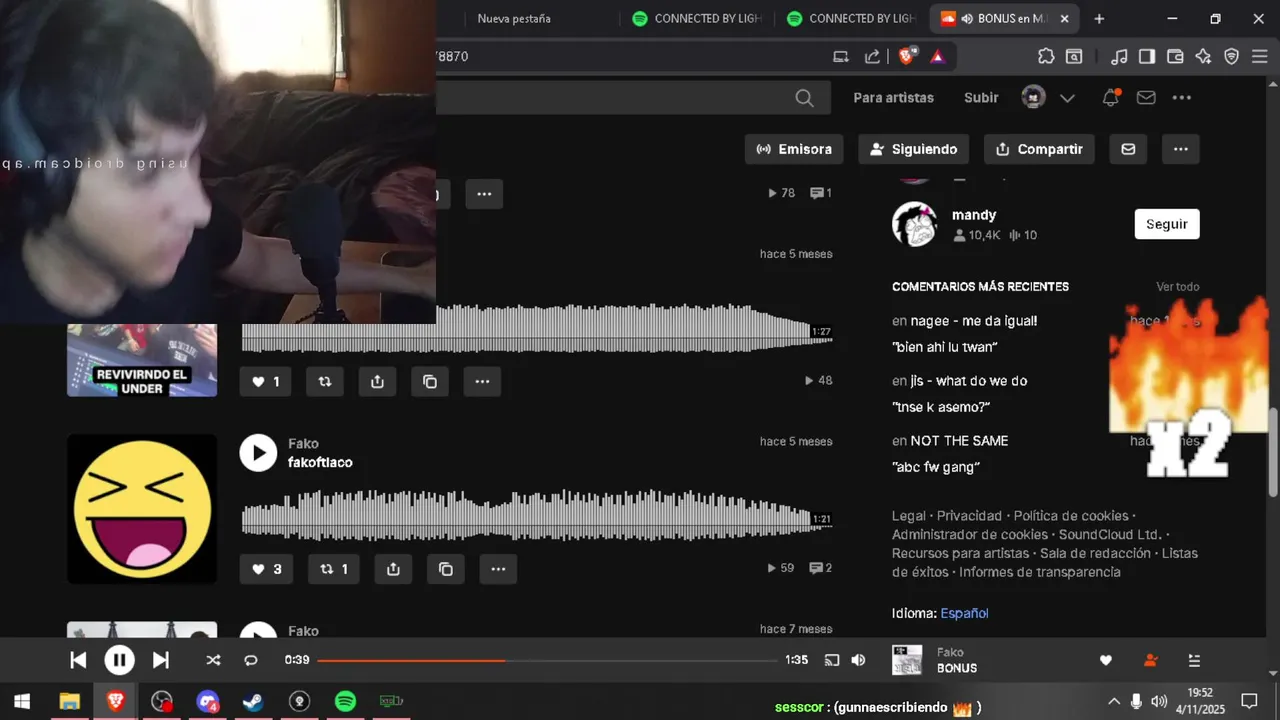The image size is (1280, 720).
Task: Open a new browser tab
Action: click(1099, 18)
